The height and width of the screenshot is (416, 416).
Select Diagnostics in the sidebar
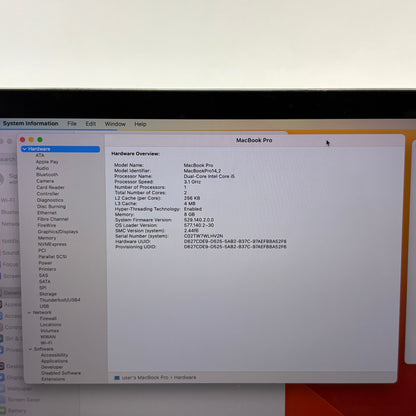tap(50, 200)
